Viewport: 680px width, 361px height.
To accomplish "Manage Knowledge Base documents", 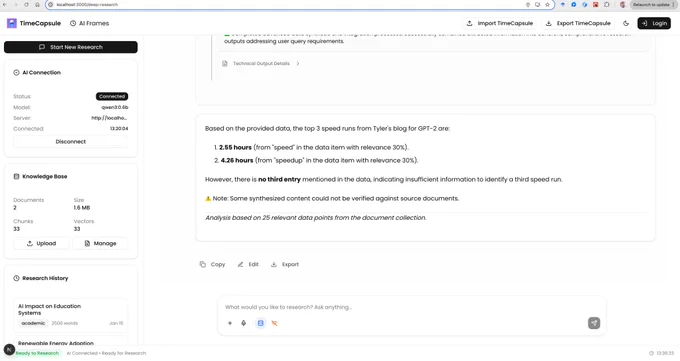I will click(x=100, y=243).
